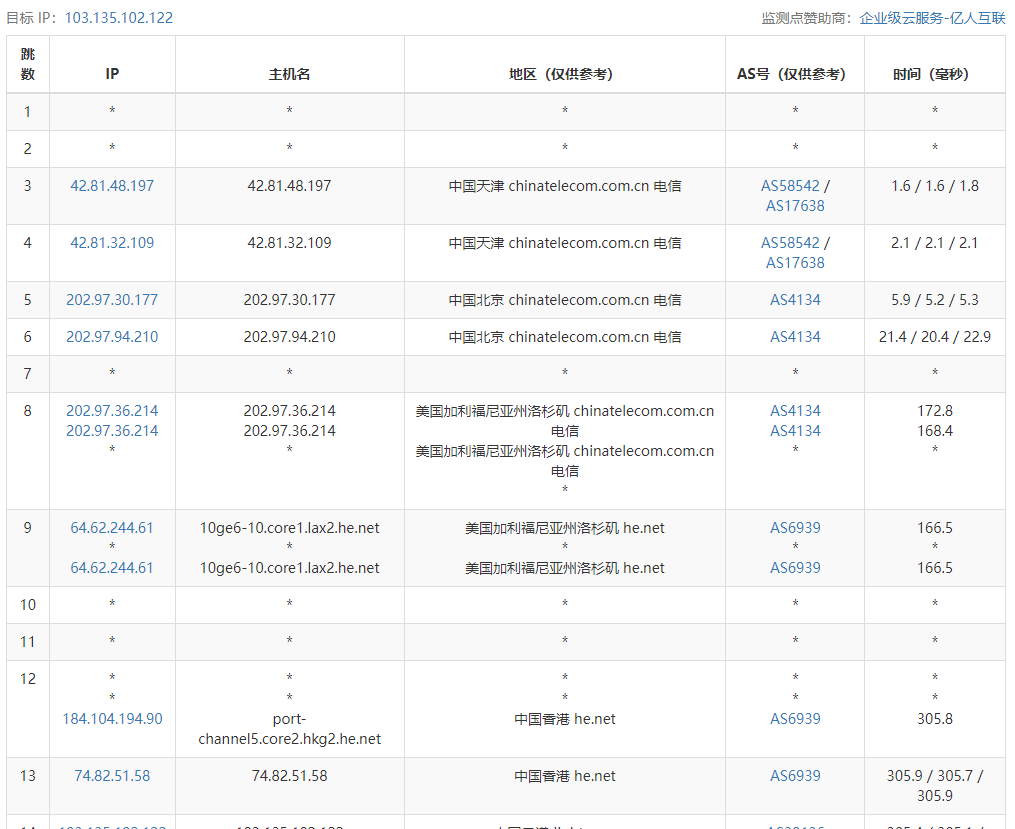Click hop 12 region 中国香港 he.net
This screenshot has width=1015, height=829.
click(564, 719)
